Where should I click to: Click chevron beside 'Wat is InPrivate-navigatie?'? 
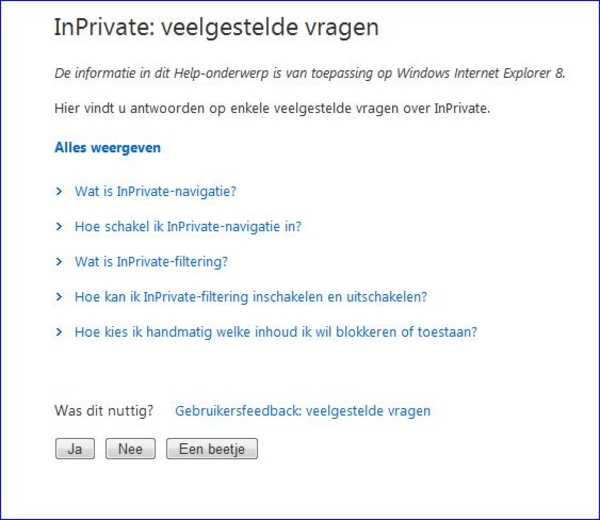pos(60,191)
